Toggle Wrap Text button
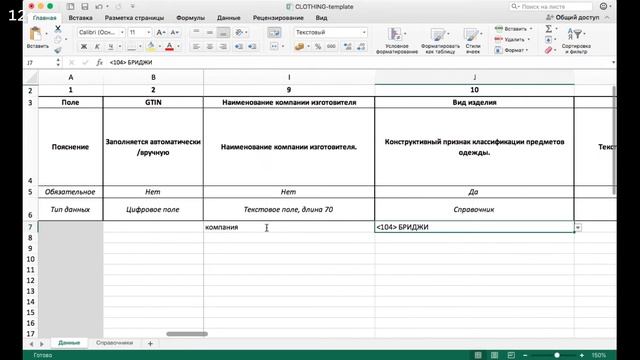The width and height of the screenshot is (640, 360). (x=274, y=32)
